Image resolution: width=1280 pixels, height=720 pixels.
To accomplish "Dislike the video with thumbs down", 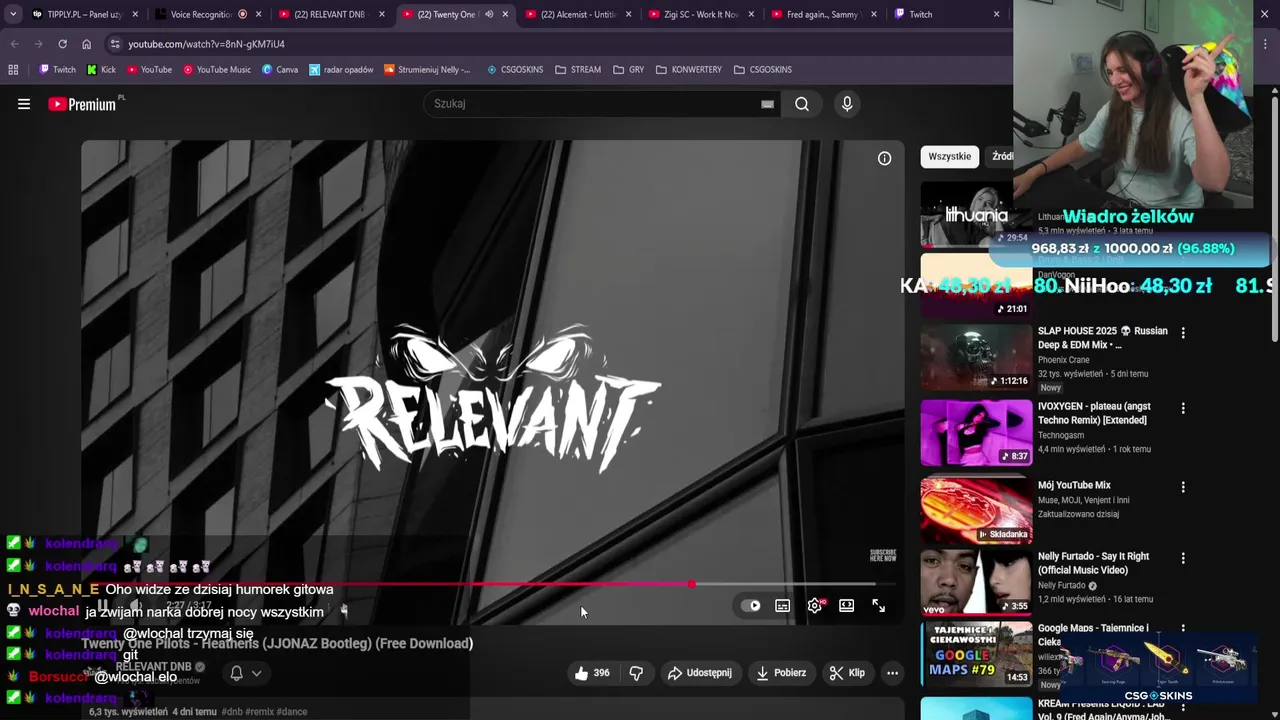I will point(636,673).
